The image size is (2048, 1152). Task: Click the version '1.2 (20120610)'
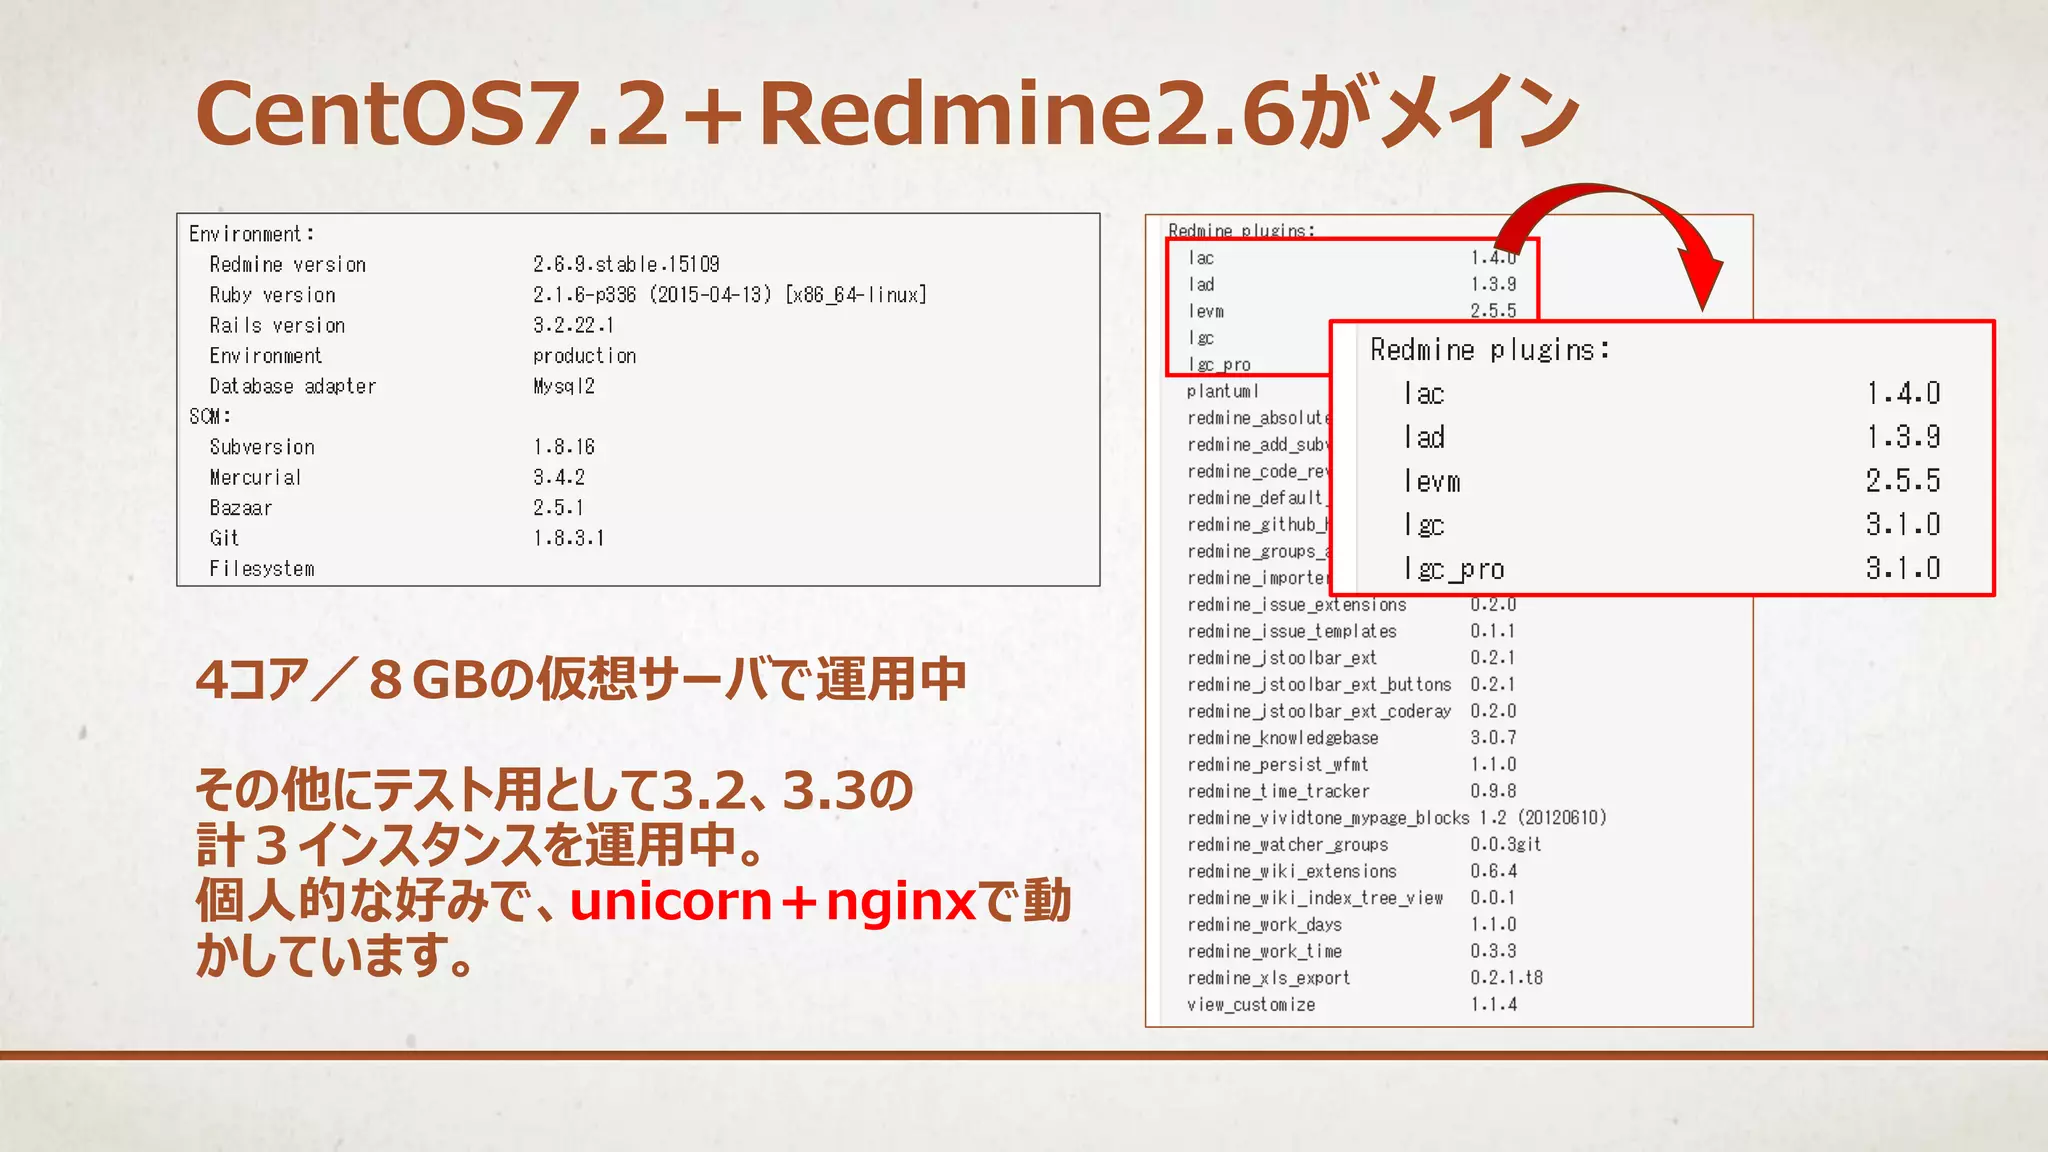(x=1544, y=818)
